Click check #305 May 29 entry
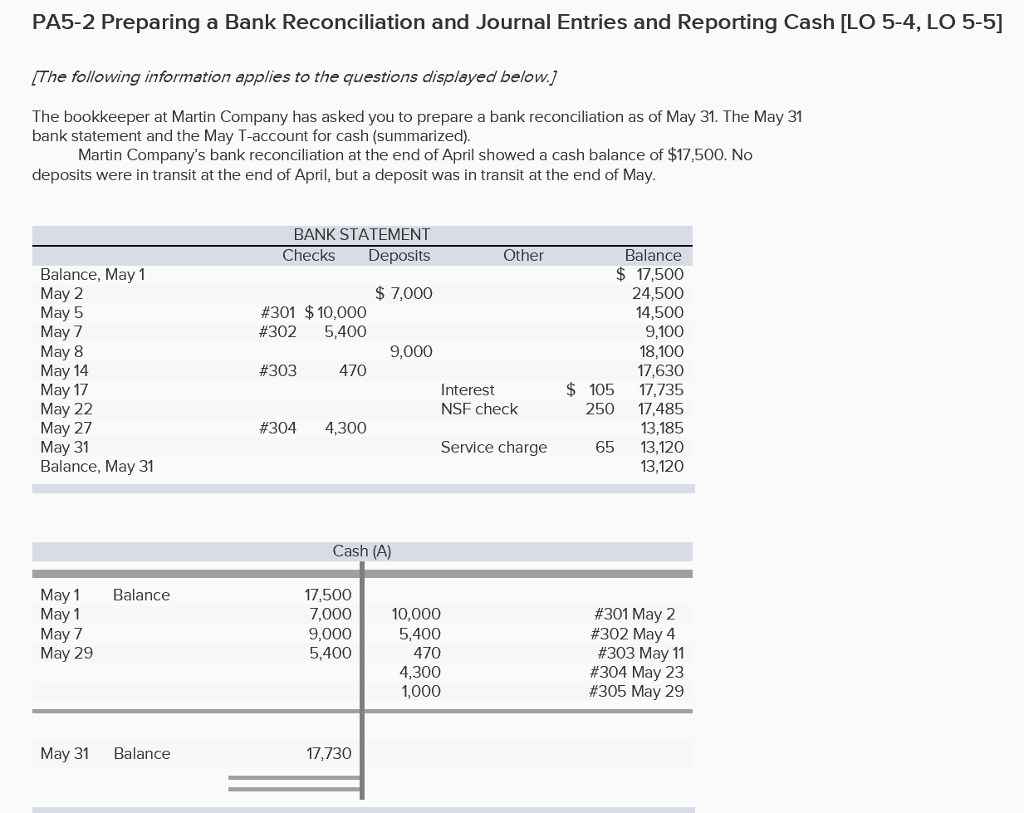 point(637,691)
